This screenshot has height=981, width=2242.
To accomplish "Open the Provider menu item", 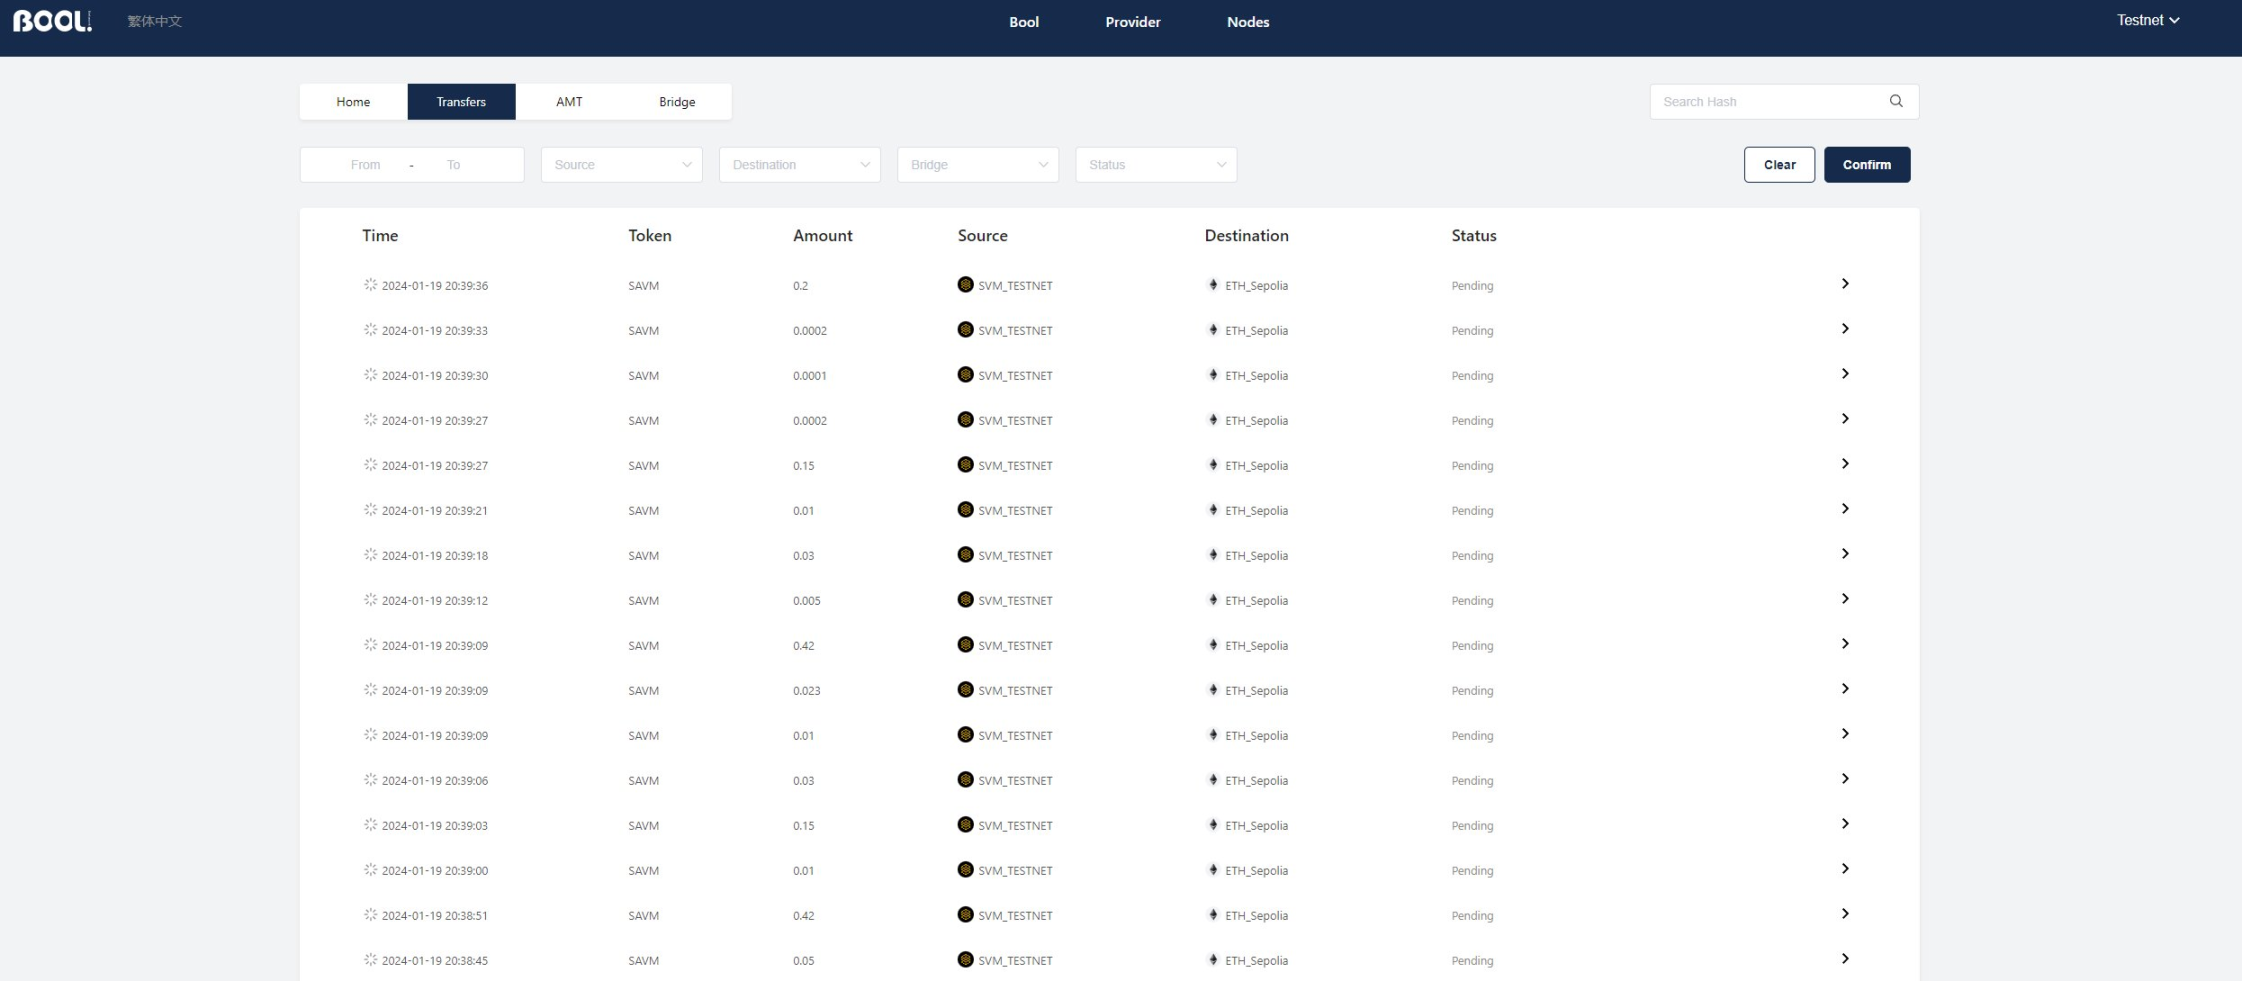I will click(x=1133, y=22).
